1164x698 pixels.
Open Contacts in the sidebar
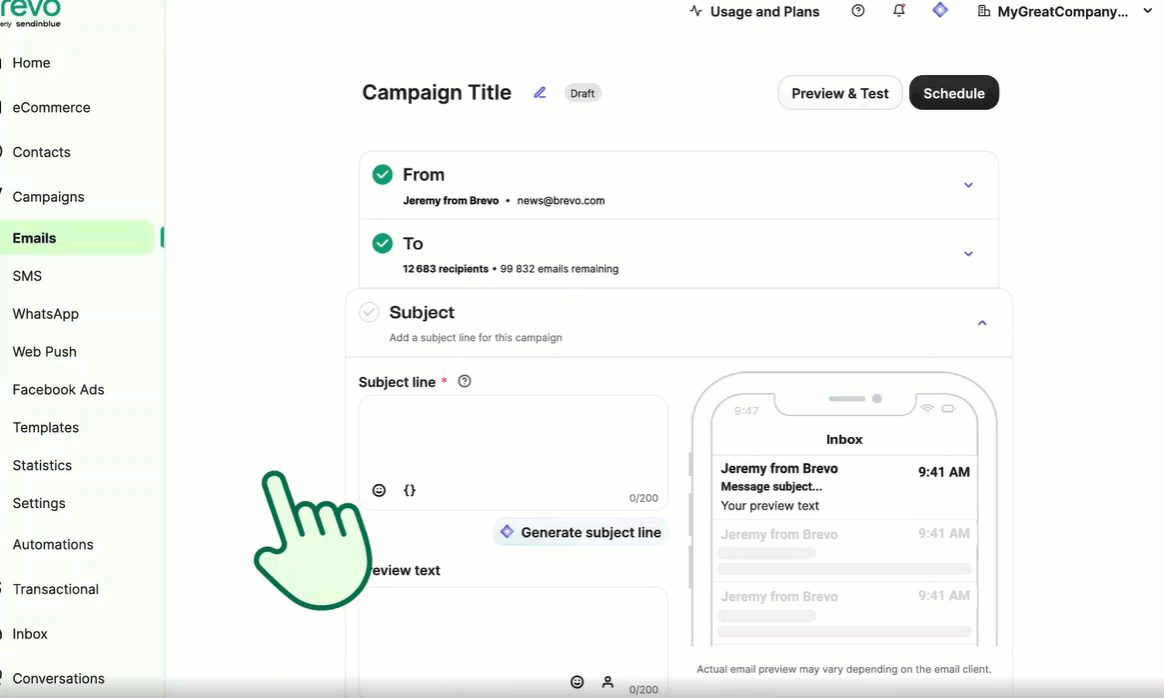tap(42, 152)
